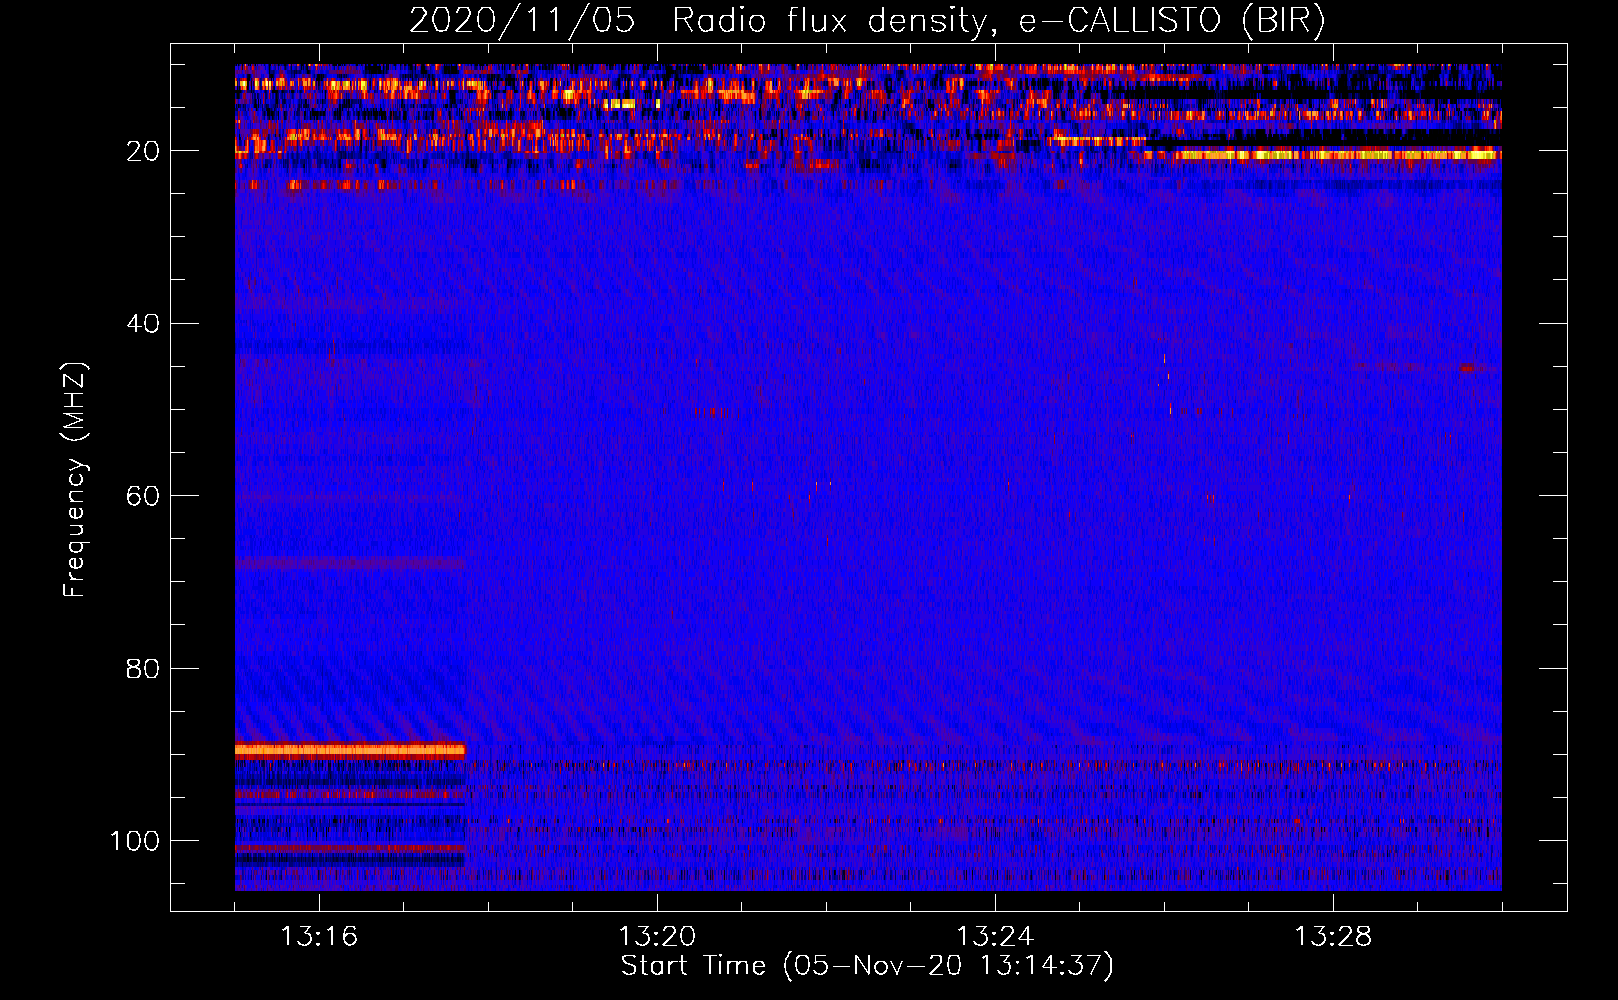
Task: Select the 20 frequency tick label
Action: (x=144, y=151)
